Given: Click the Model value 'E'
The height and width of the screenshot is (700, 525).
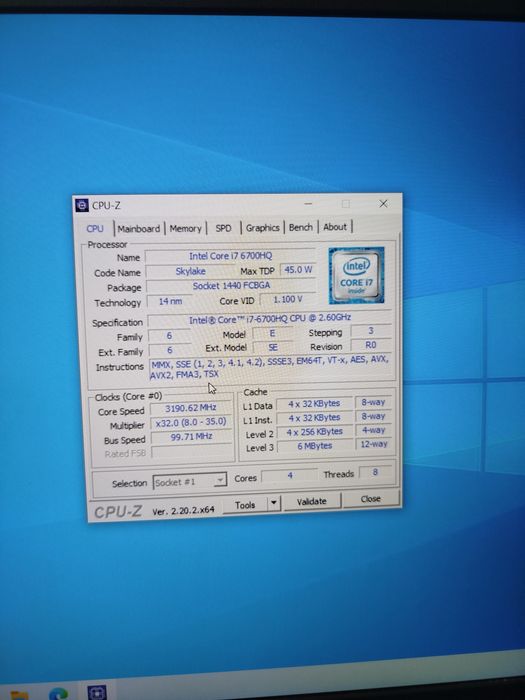Looking at the screenshot, I should coord(272,333).
